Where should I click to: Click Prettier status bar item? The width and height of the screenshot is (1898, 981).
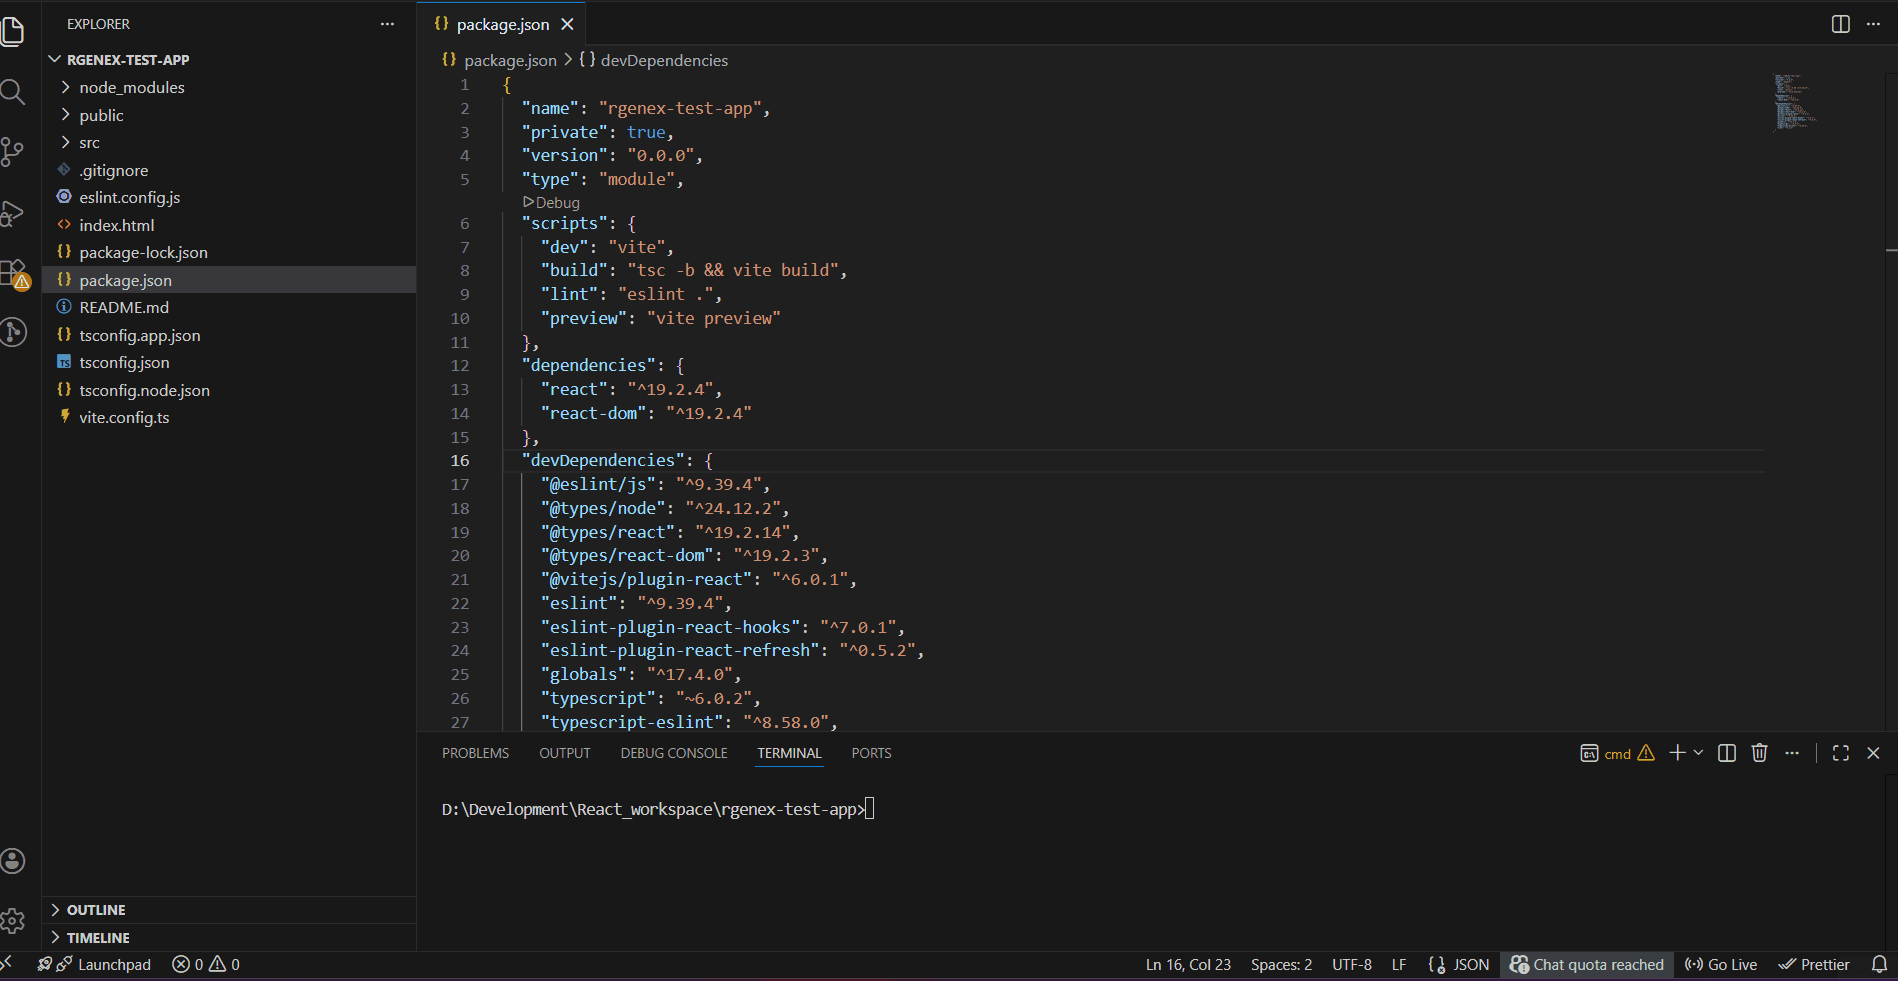pyautogui.click(x=1814, y=964)
